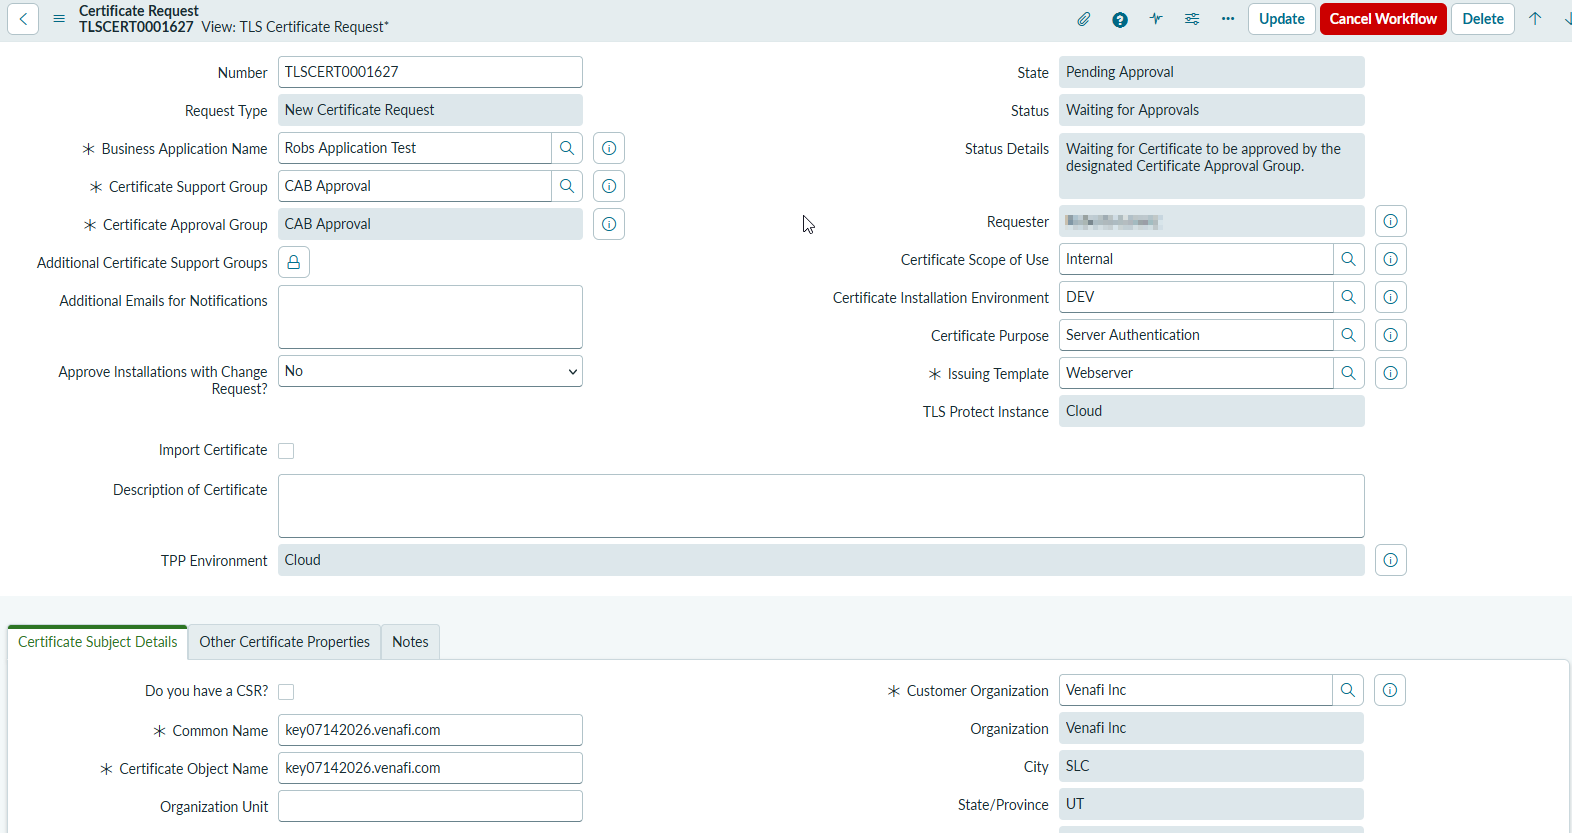Open Approve Installations with Change Request dropdown

tap(430, 371)
